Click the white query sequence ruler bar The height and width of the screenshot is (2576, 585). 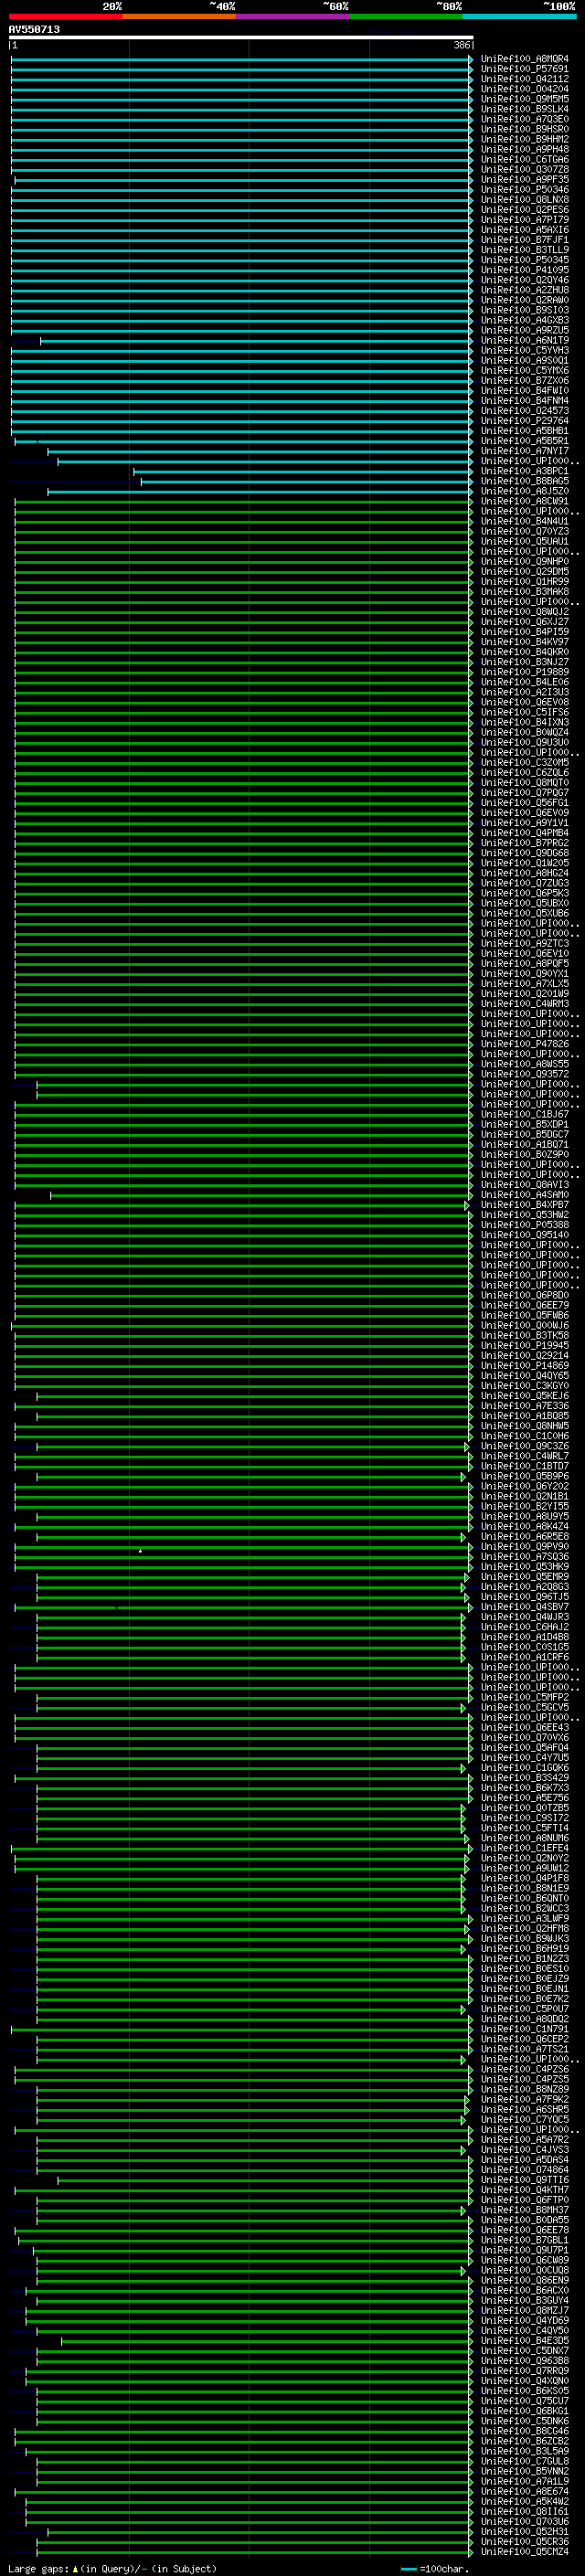tap(241, 37)
